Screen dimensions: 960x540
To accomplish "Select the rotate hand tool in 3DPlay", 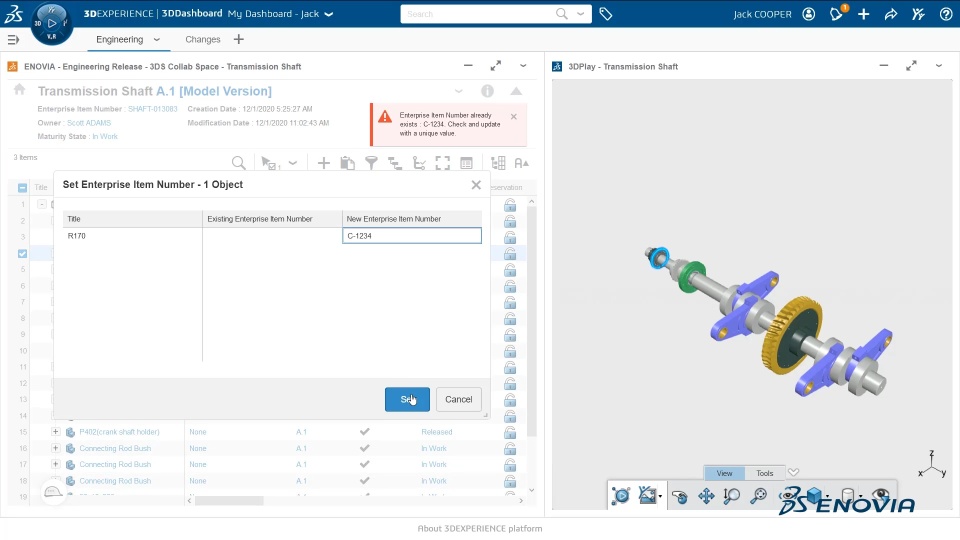I will pyautogui.click(x=679, y=496).
